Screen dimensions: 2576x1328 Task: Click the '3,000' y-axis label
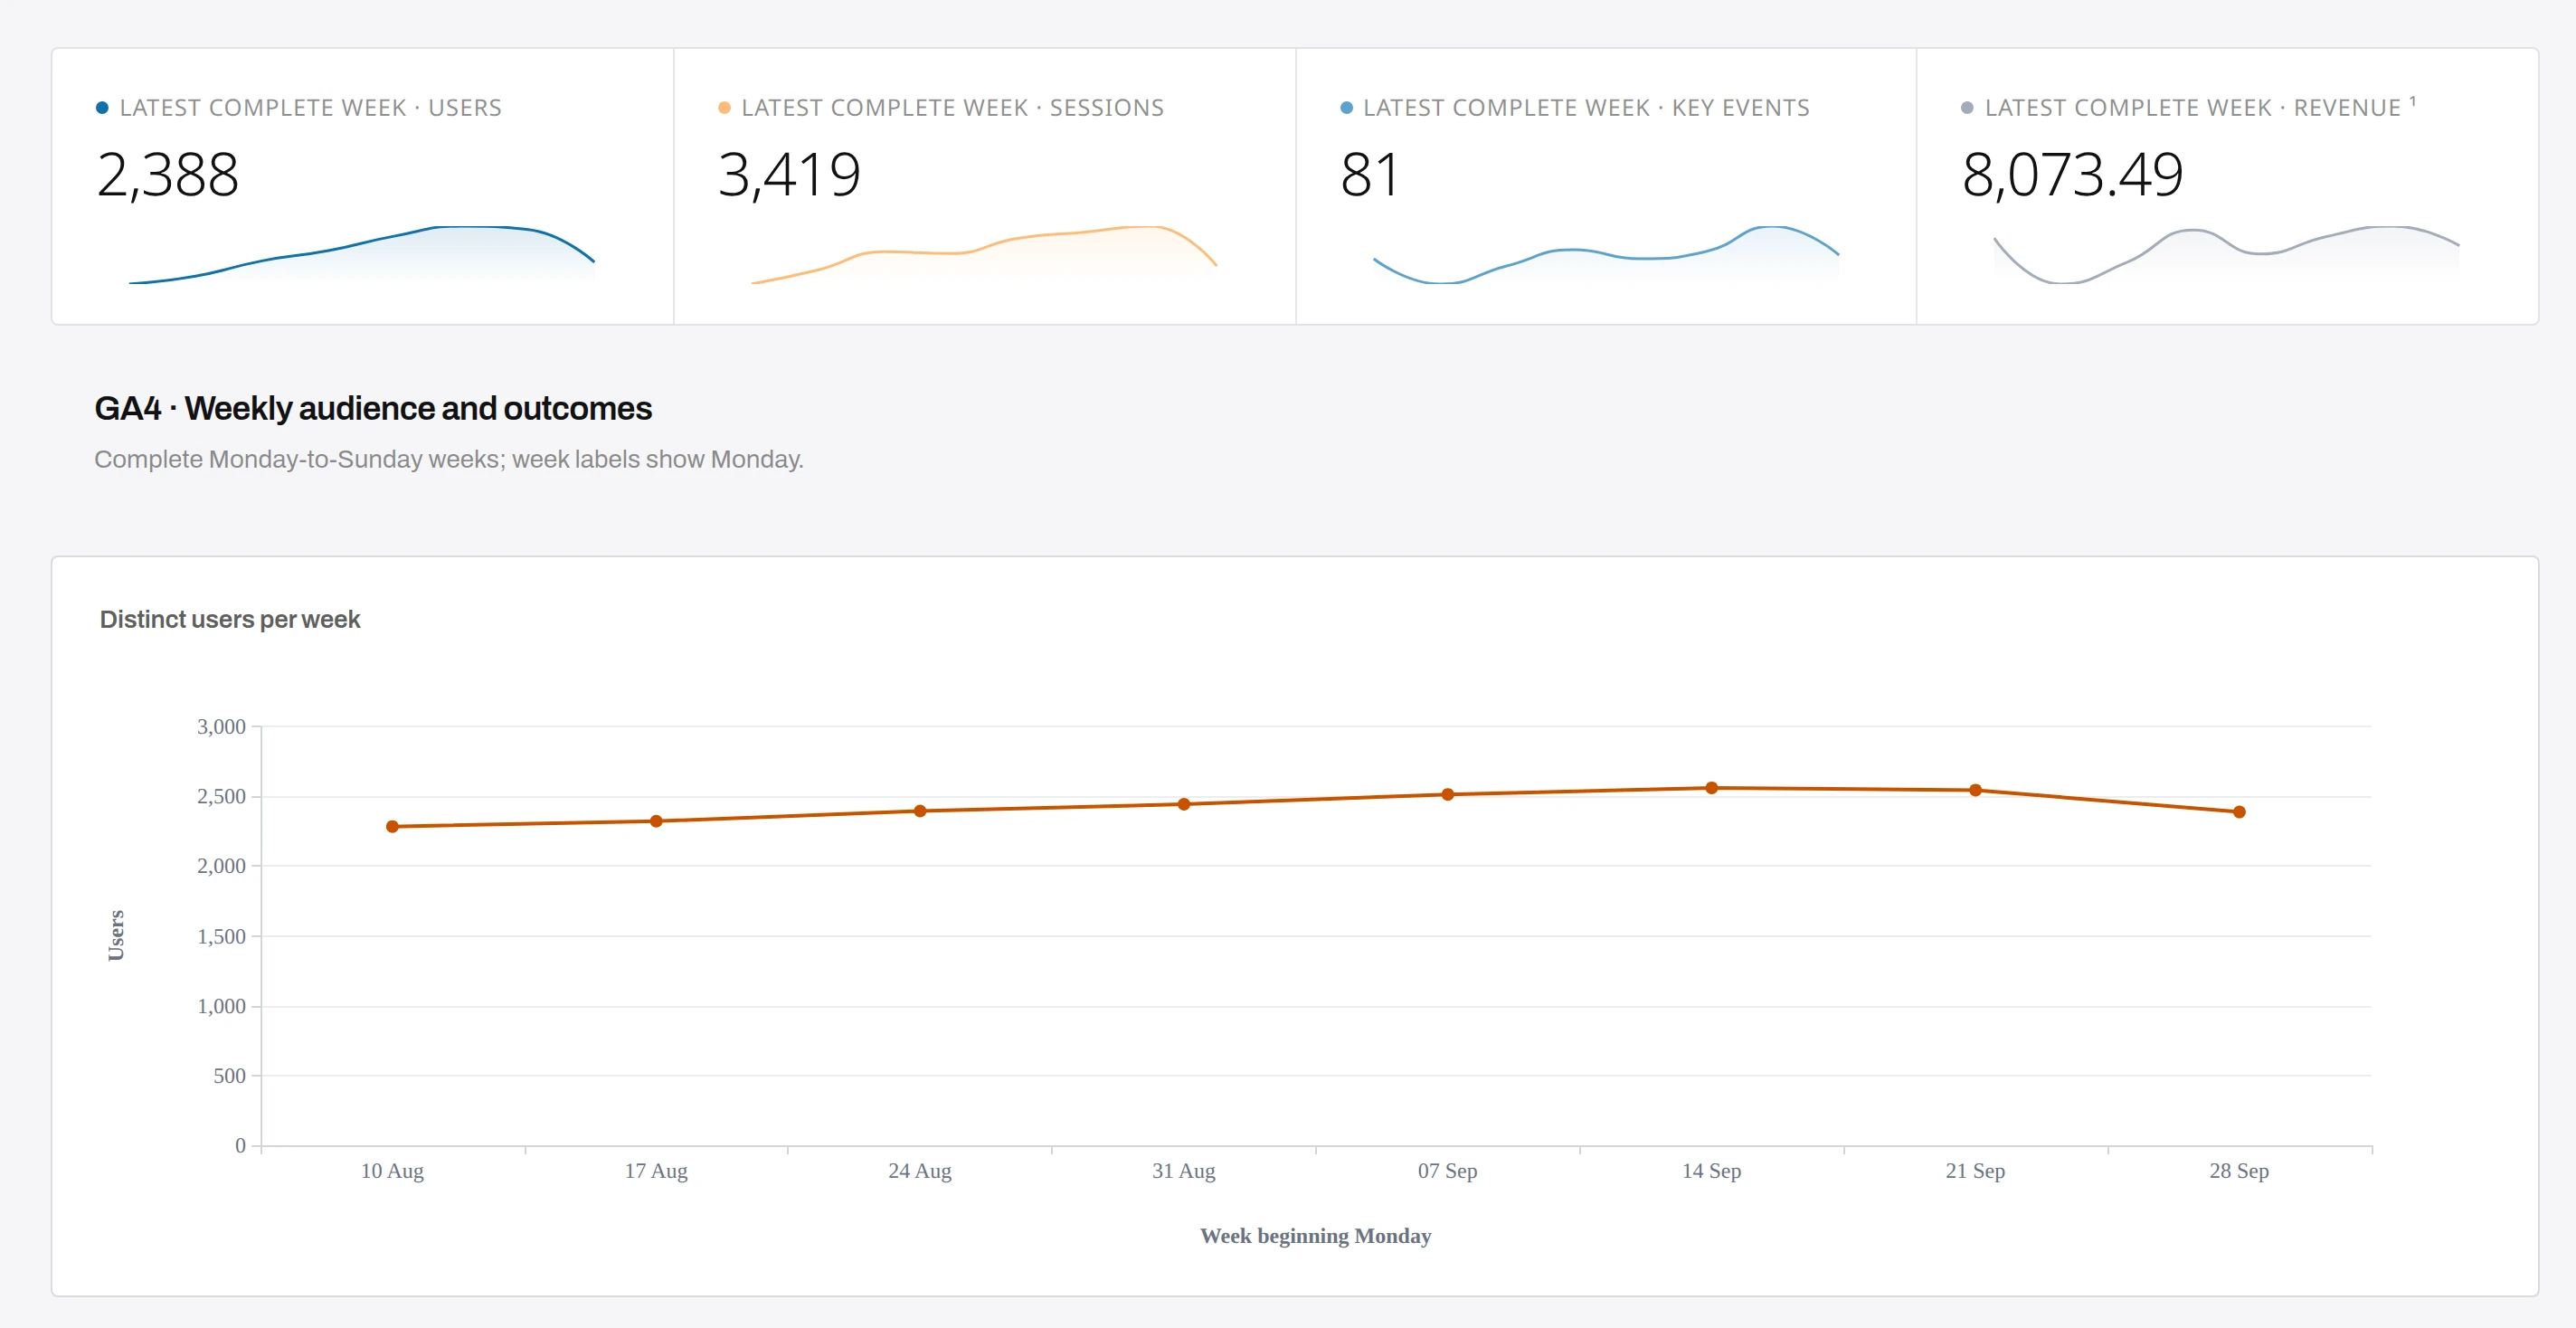[221, 727]
